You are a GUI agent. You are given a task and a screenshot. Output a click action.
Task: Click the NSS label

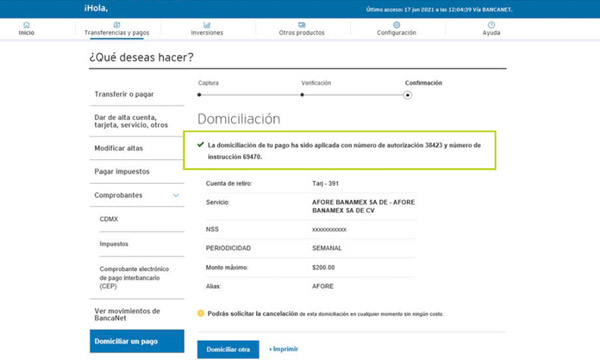[x=212, y=230]
